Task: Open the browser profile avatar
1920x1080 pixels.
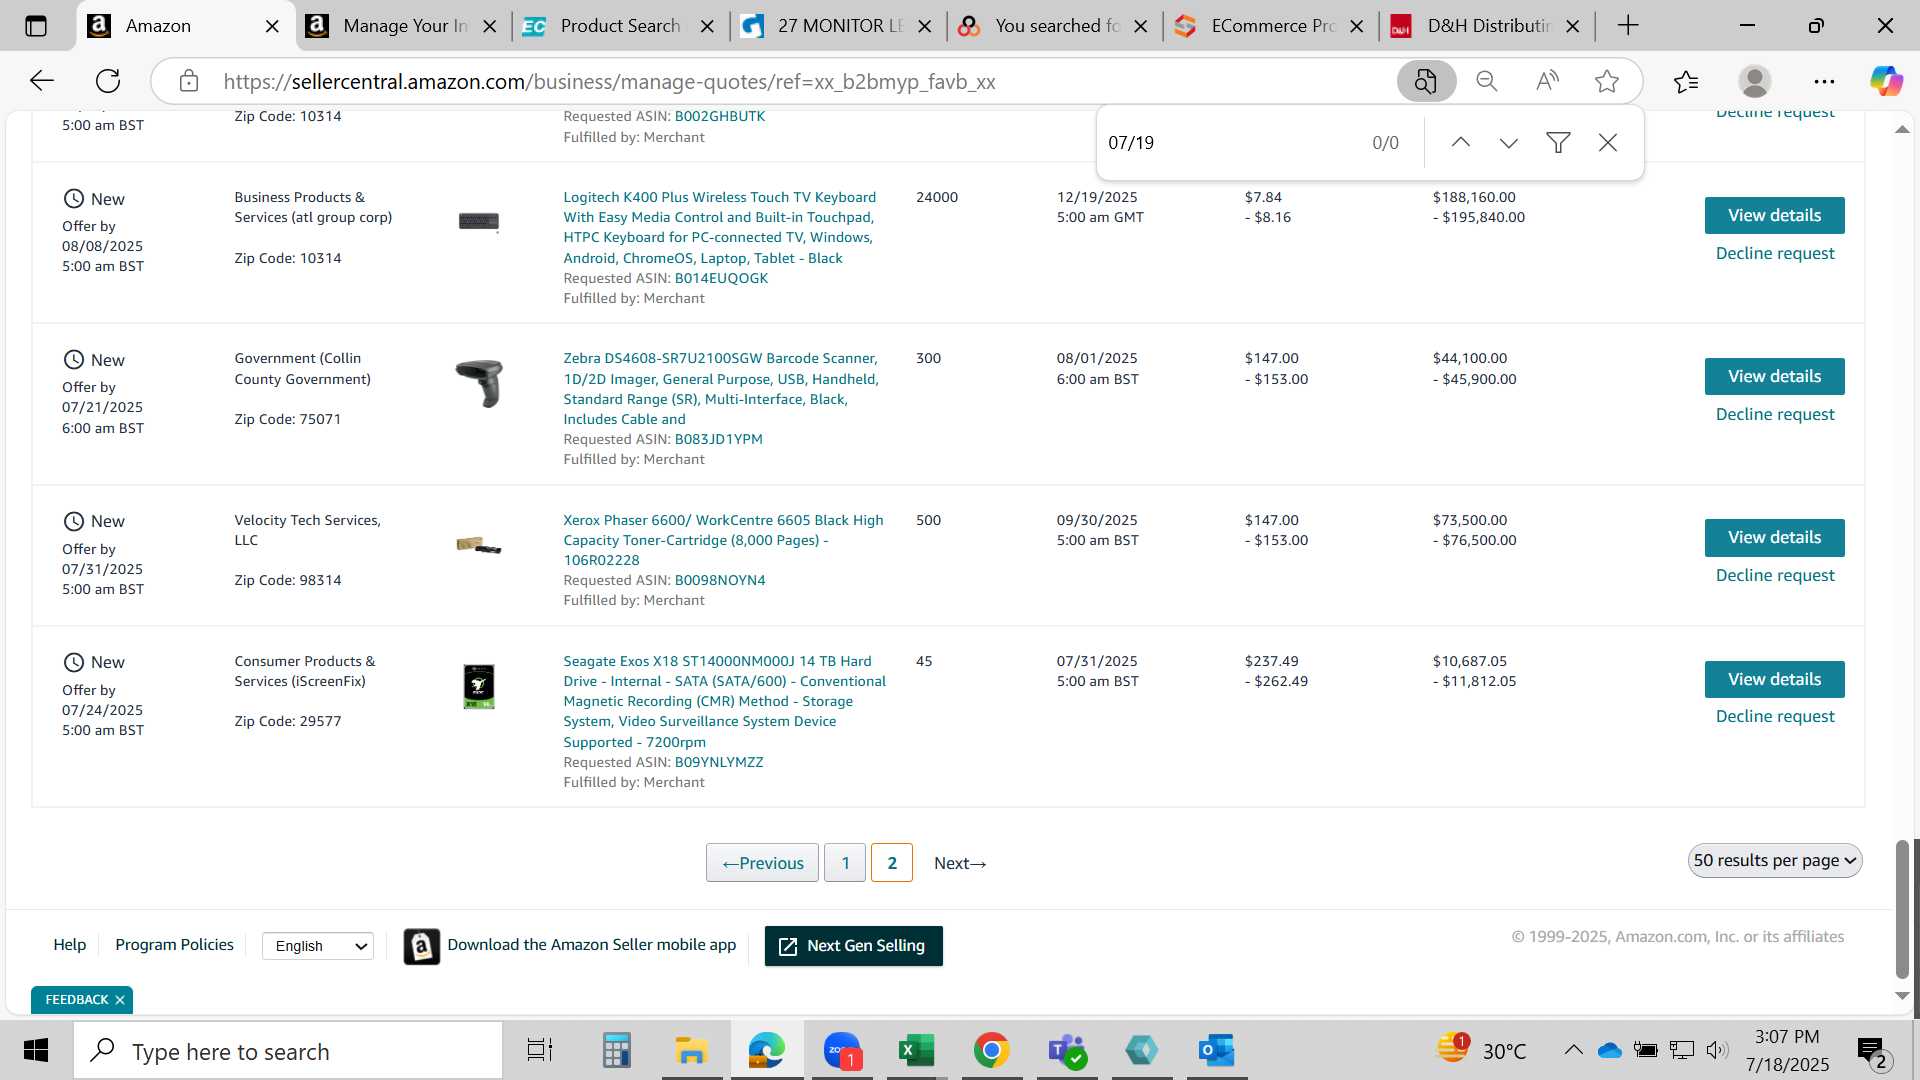Action: point(1755,81)
